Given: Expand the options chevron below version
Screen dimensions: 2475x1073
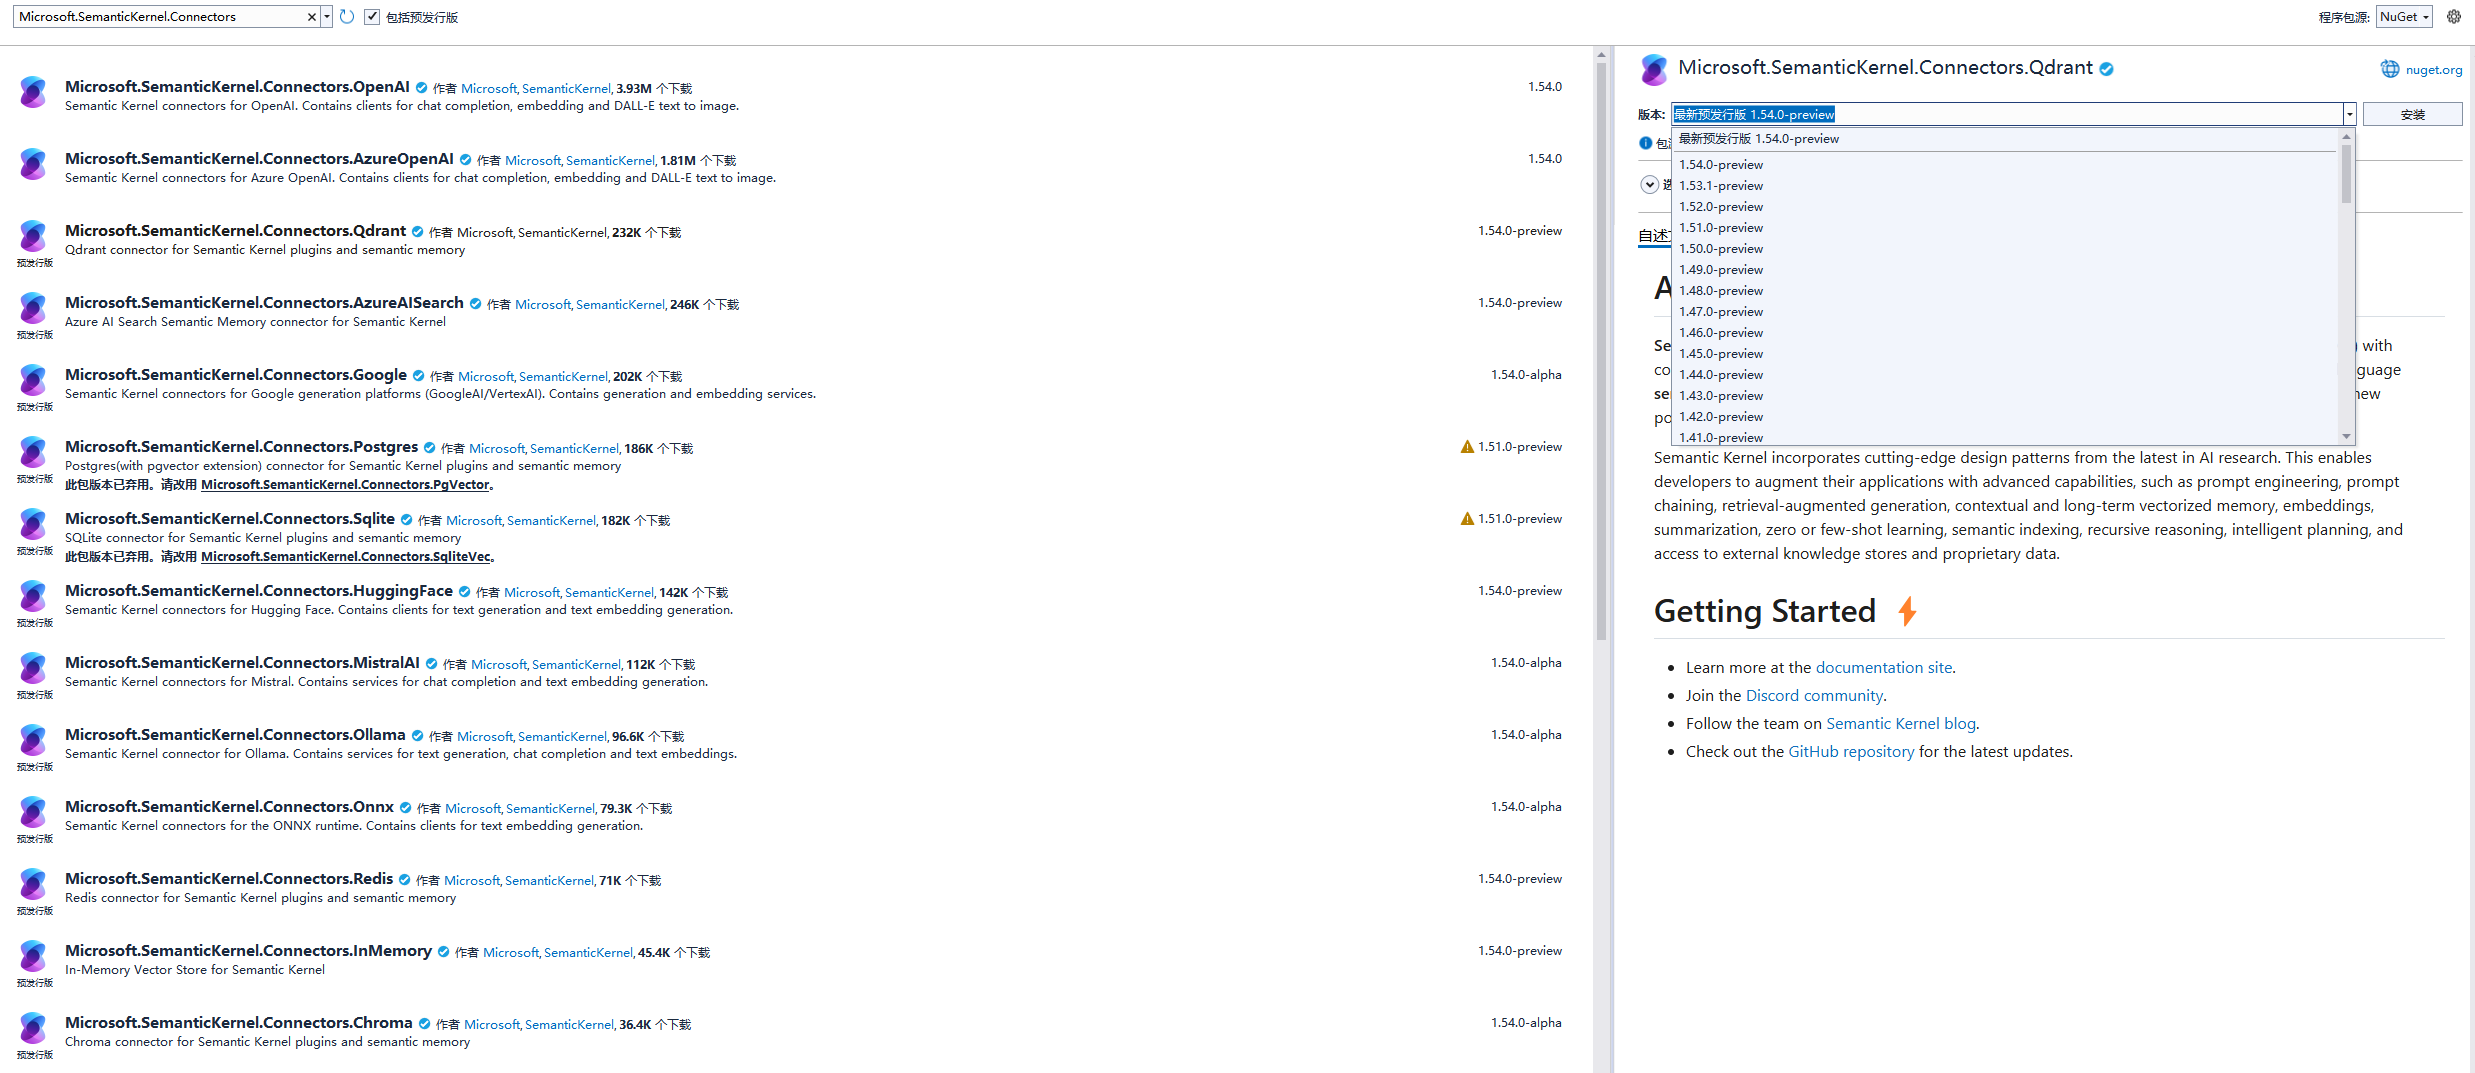Looking at the screenshot, I should [1650, 184].
